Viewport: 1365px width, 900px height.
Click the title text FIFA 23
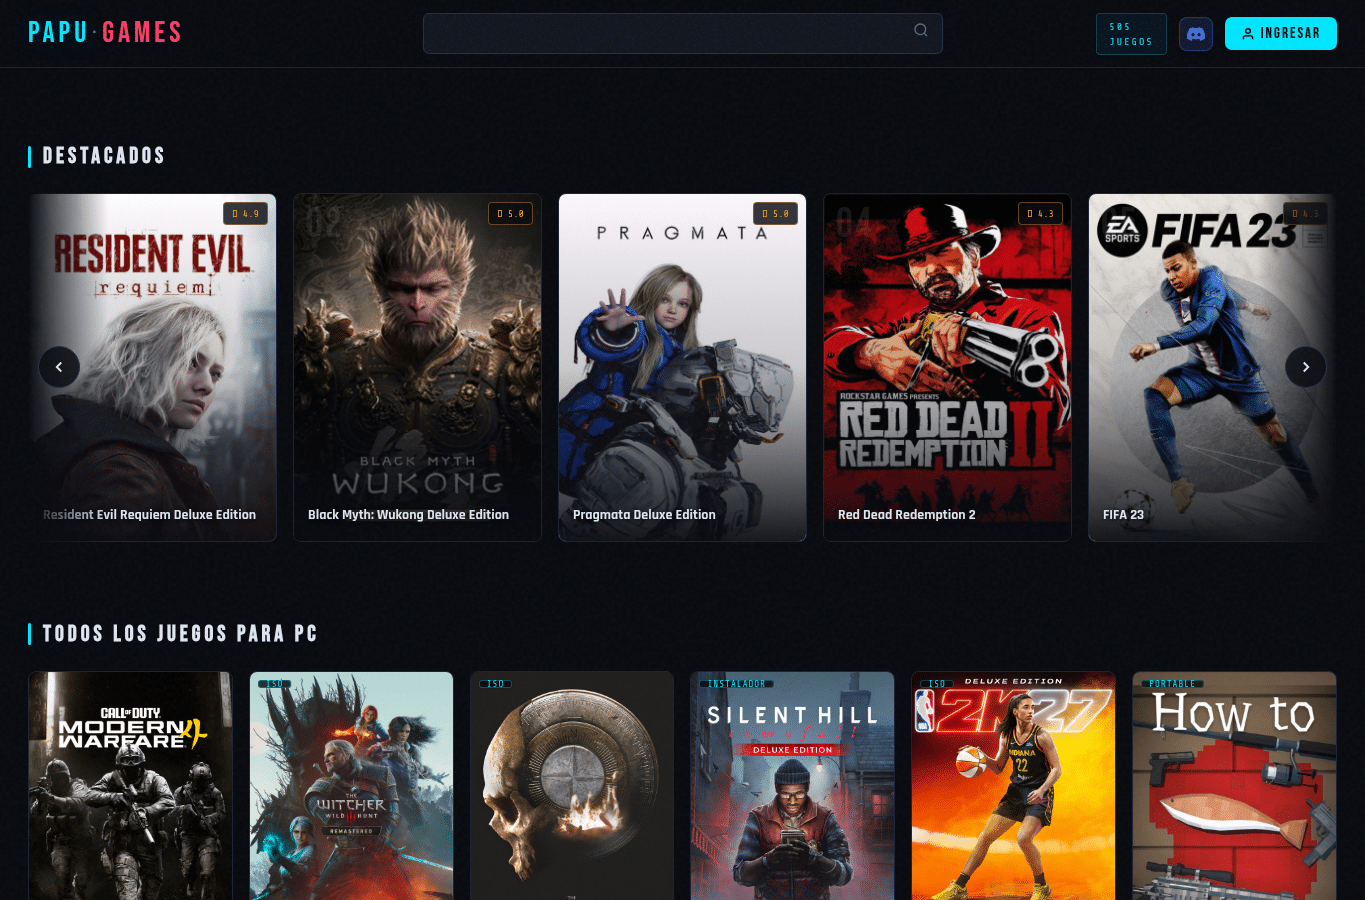(1123, 515)
